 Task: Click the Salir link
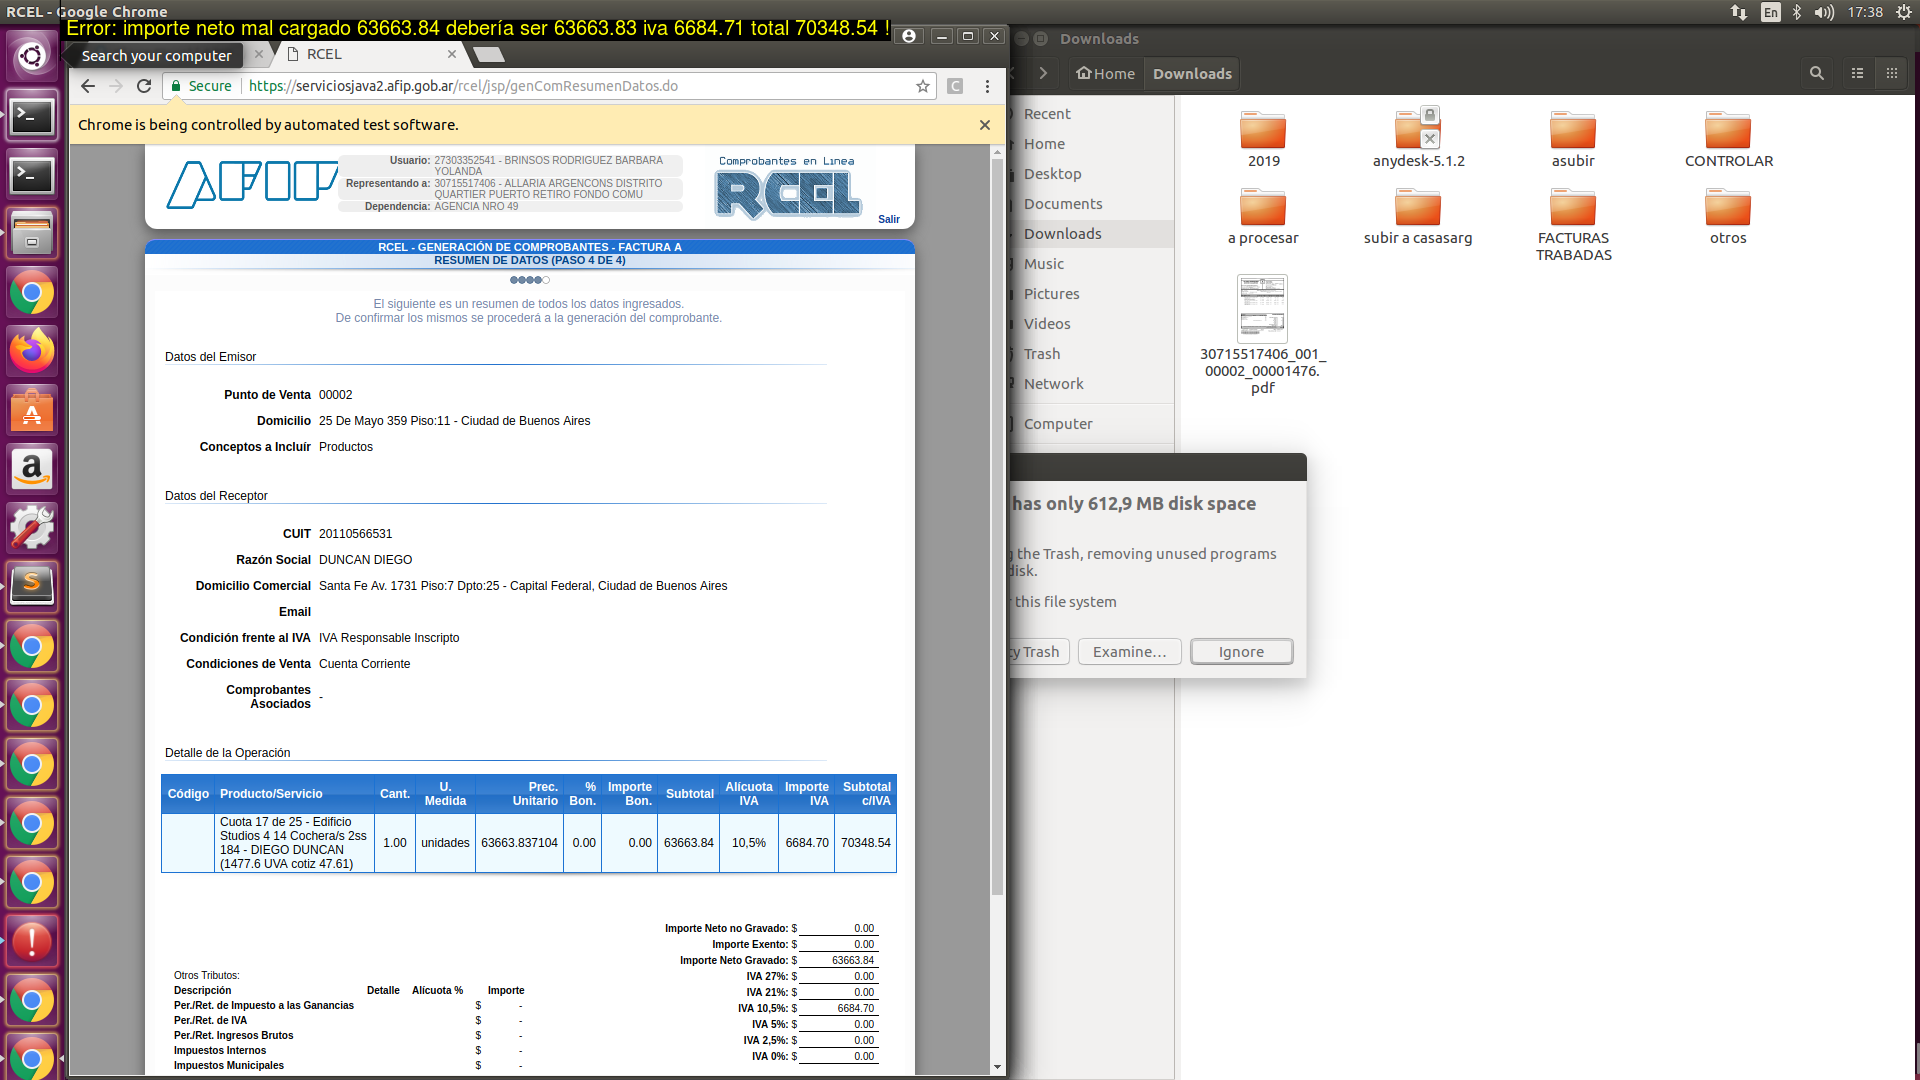tap(889, 219)
